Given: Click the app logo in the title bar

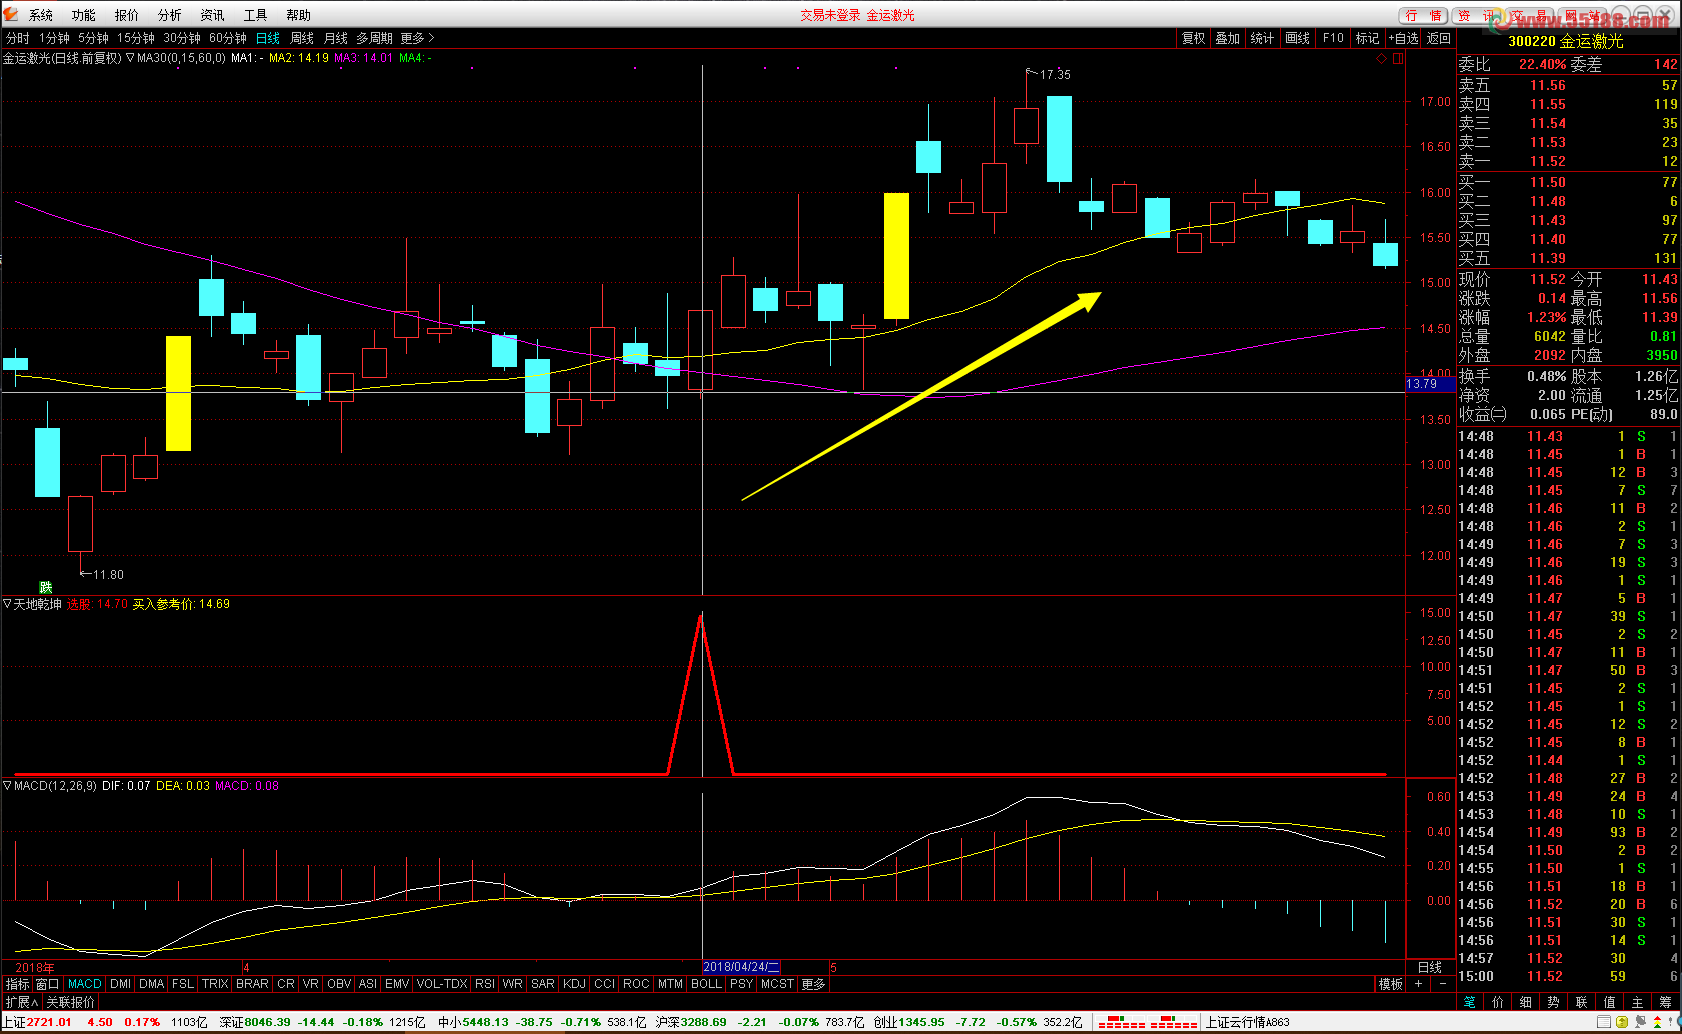Looking at the screenshot, I should (x=11, y=14).
